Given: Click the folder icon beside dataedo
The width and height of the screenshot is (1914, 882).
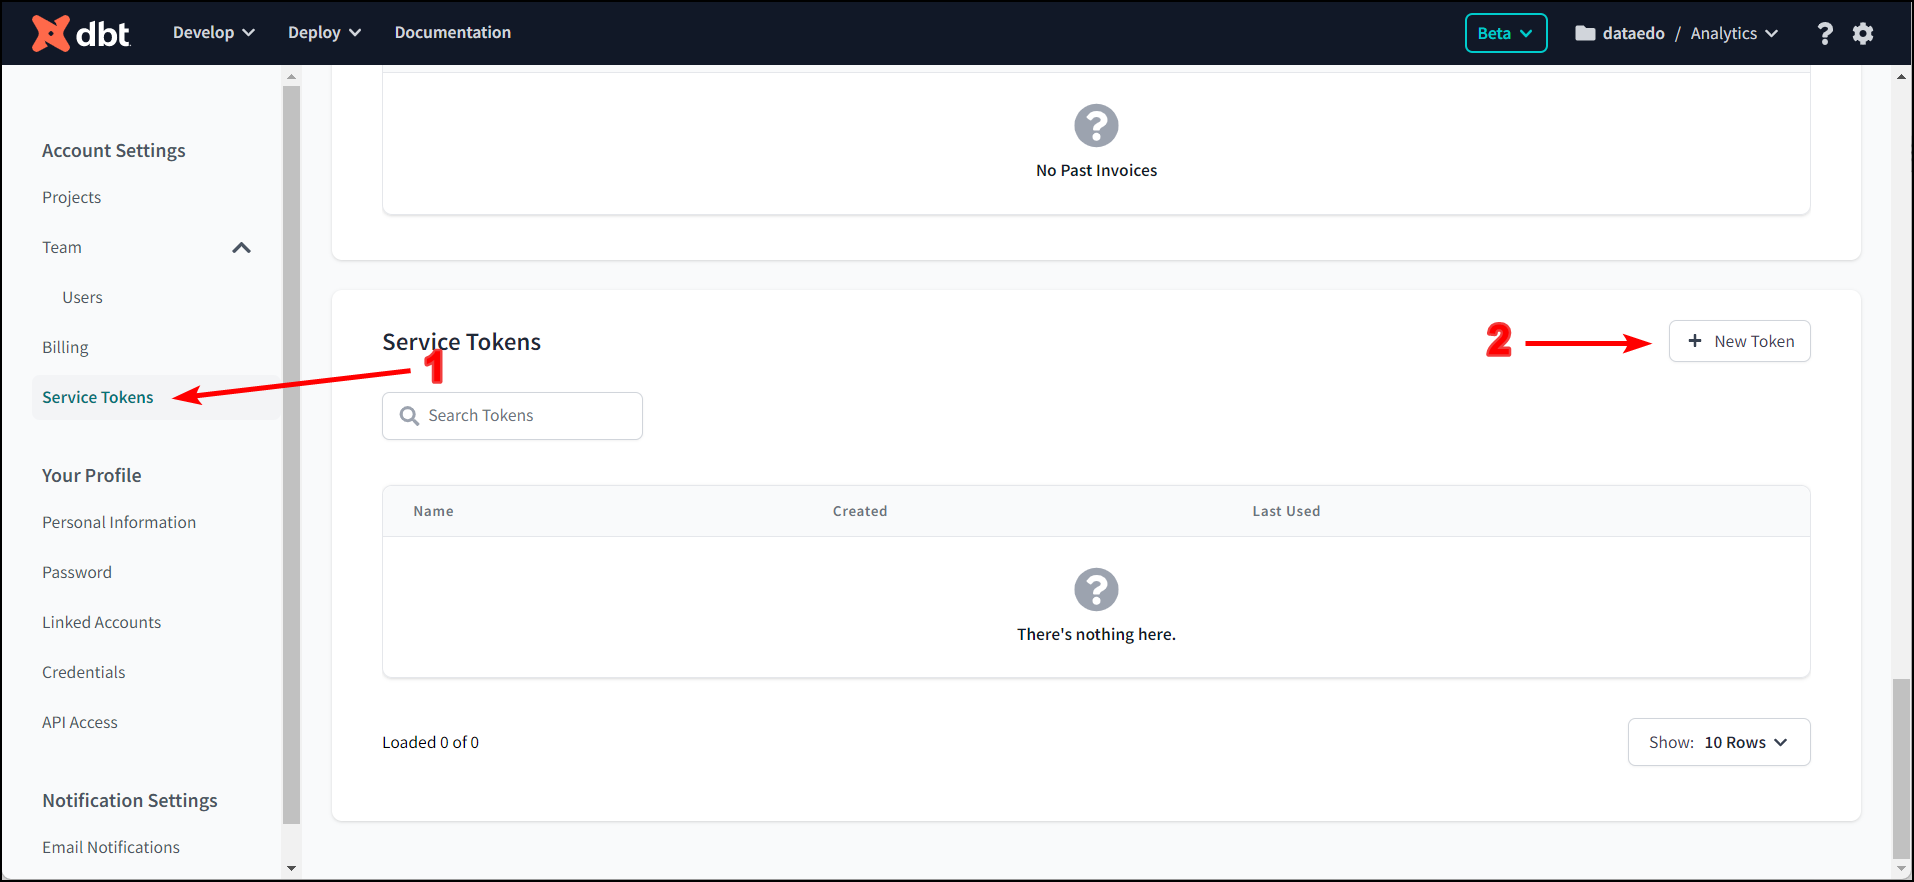Looking at the screenshot, I should coord(1585,33).
